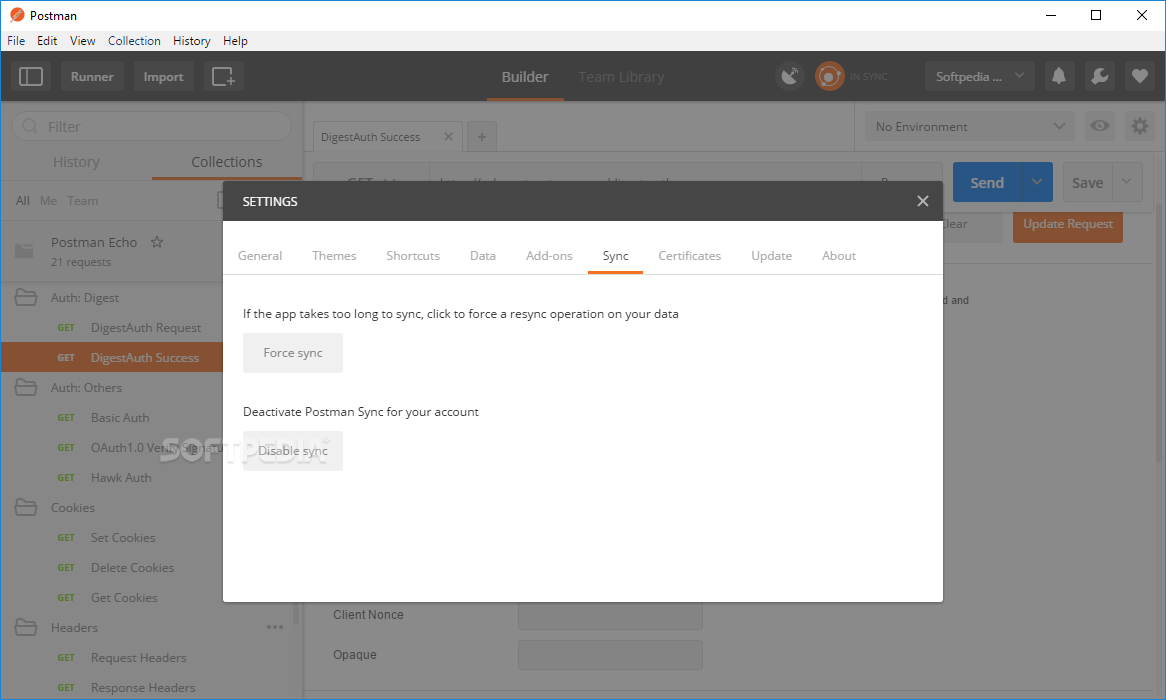Open the notifications bell icon
The width and height of the screenshot is (1166, 700).
click(1059, 76)
